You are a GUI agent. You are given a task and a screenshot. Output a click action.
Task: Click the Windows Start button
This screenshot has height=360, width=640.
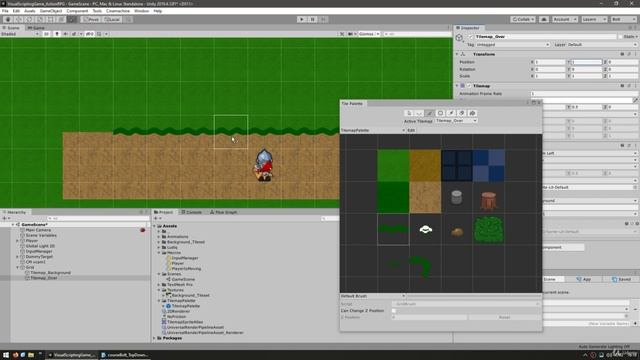[6, 355]
